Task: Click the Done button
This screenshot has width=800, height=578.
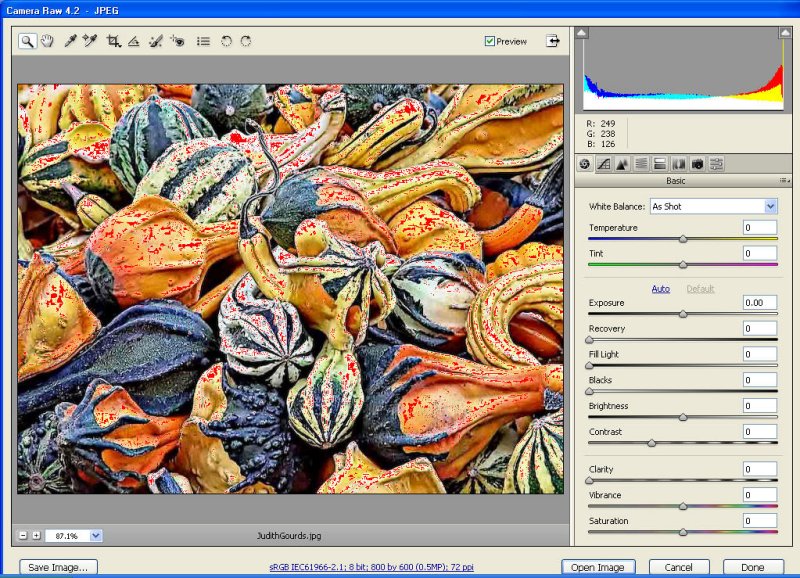Action: point(753,567)
